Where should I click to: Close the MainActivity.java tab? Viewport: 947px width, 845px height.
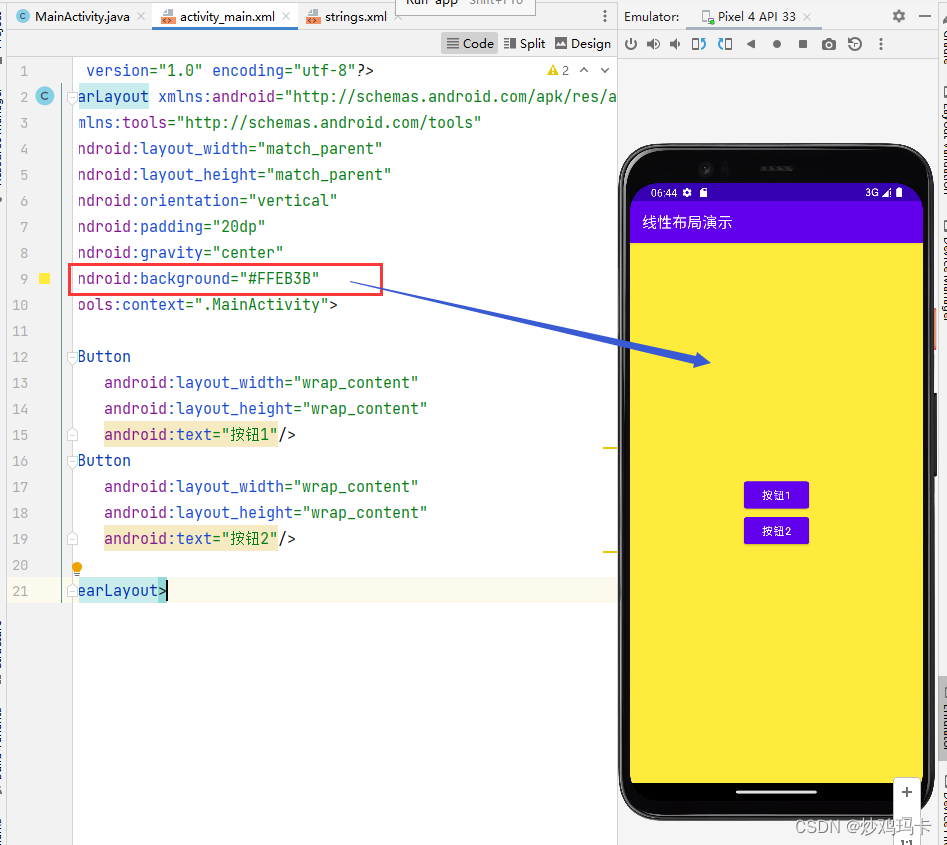coord(141,16)
